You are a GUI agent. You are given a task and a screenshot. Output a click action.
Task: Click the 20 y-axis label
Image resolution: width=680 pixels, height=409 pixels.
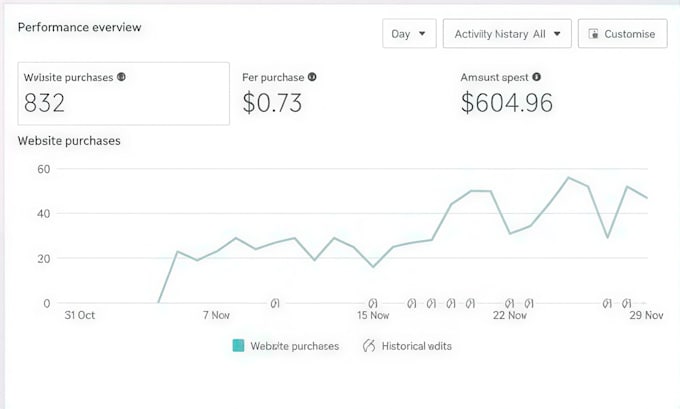click(x=44, y=258)
